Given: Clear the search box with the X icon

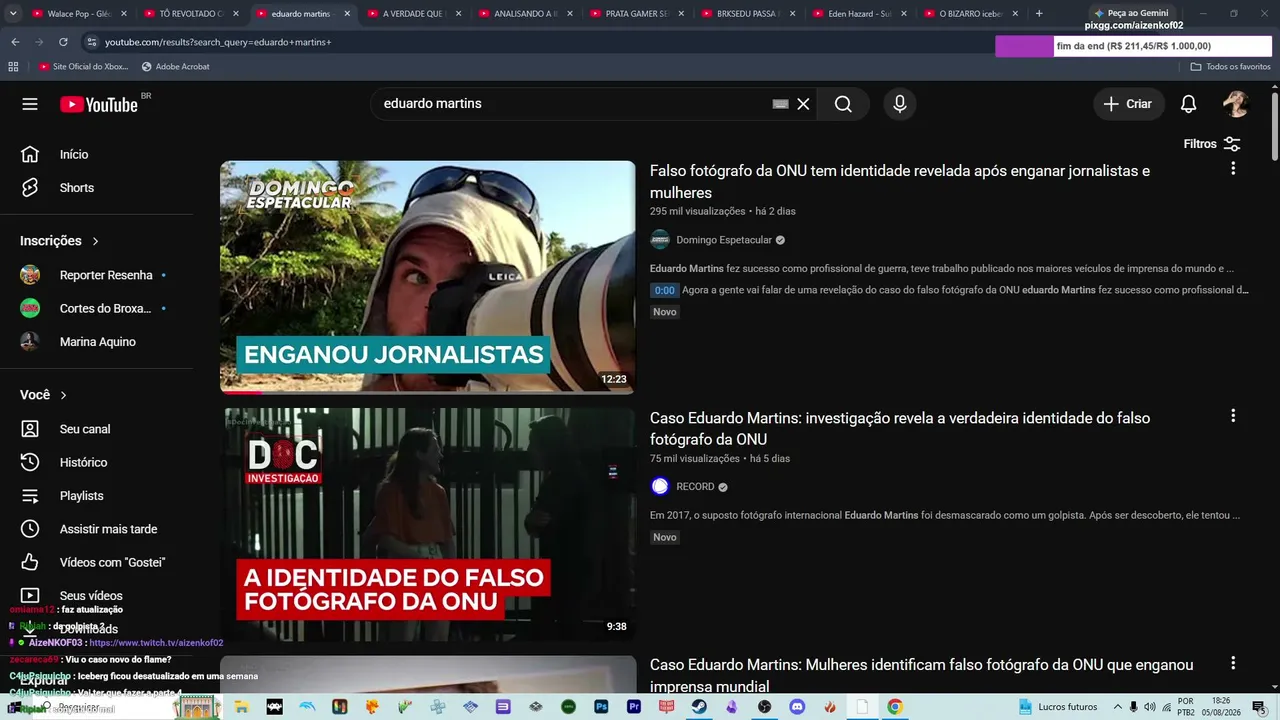Looking at the screenshot, I should click(x=803, y=104).
